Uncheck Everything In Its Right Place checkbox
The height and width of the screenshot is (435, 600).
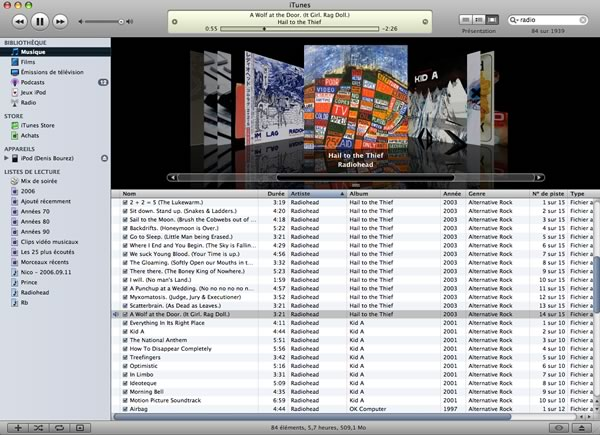point(125,323)
